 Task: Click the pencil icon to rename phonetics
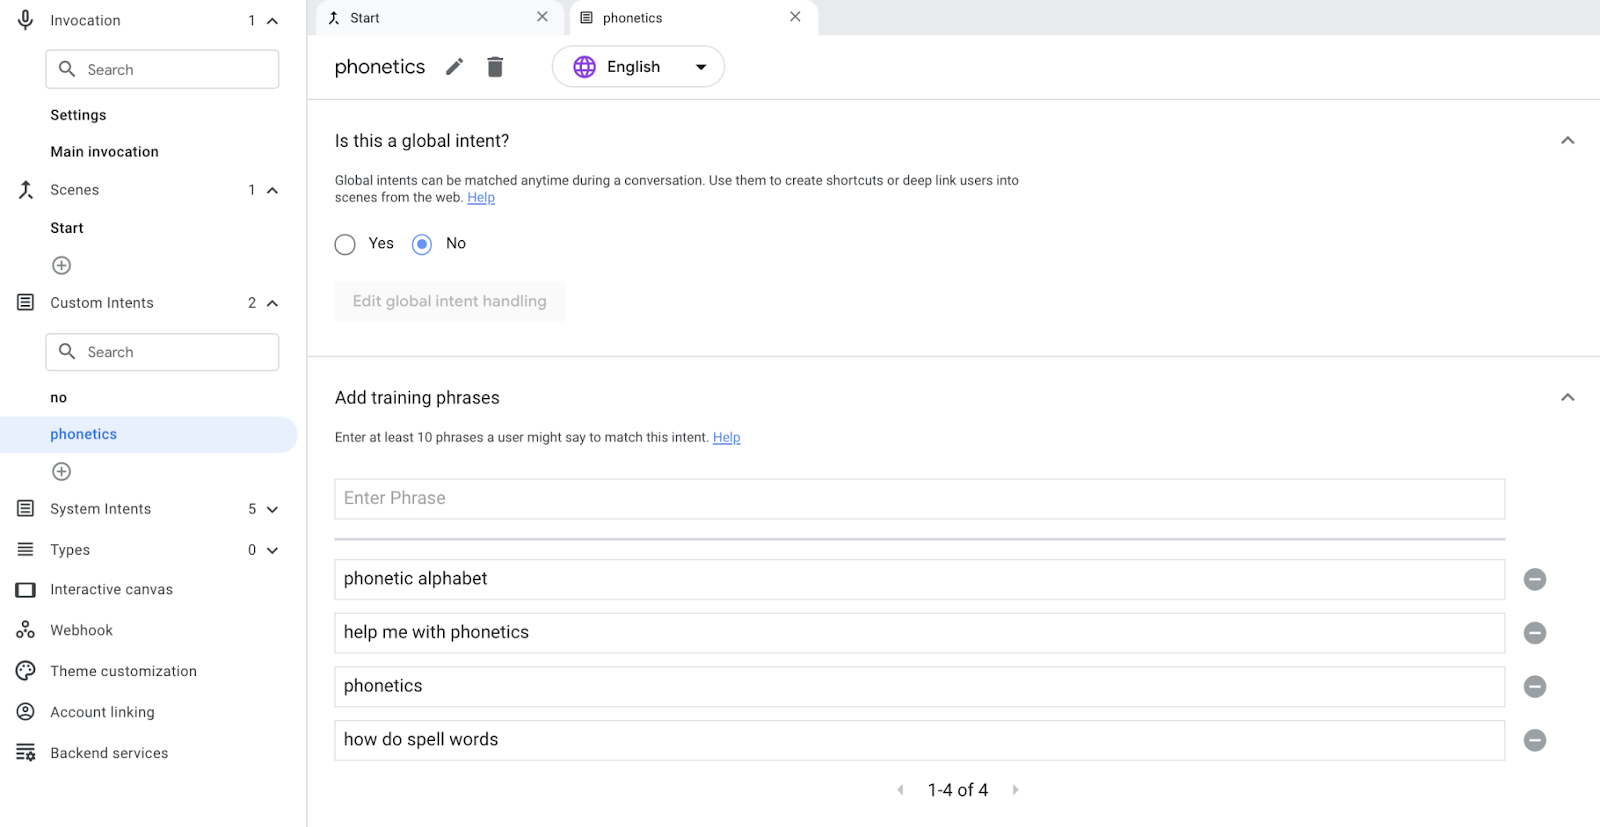[x=454, y=67]
